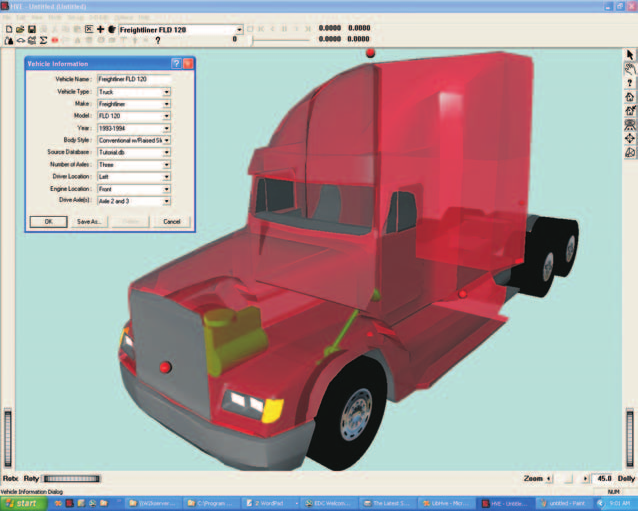The width and height of the screenshot is (638, 511).
Task: Open a file using the folder icon
Action: tap(20, 29)
